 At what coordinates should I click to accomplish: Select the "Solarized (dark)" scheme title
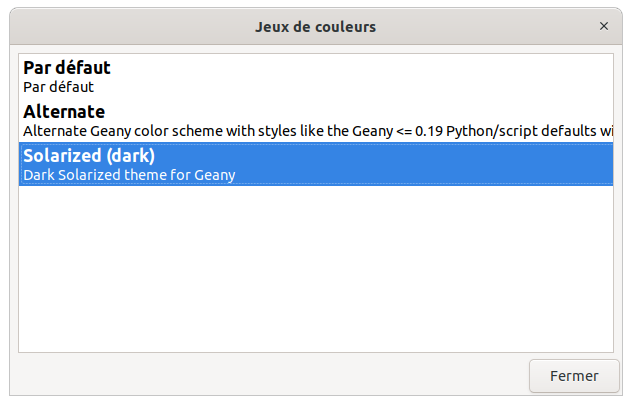[x=89, y=156]
